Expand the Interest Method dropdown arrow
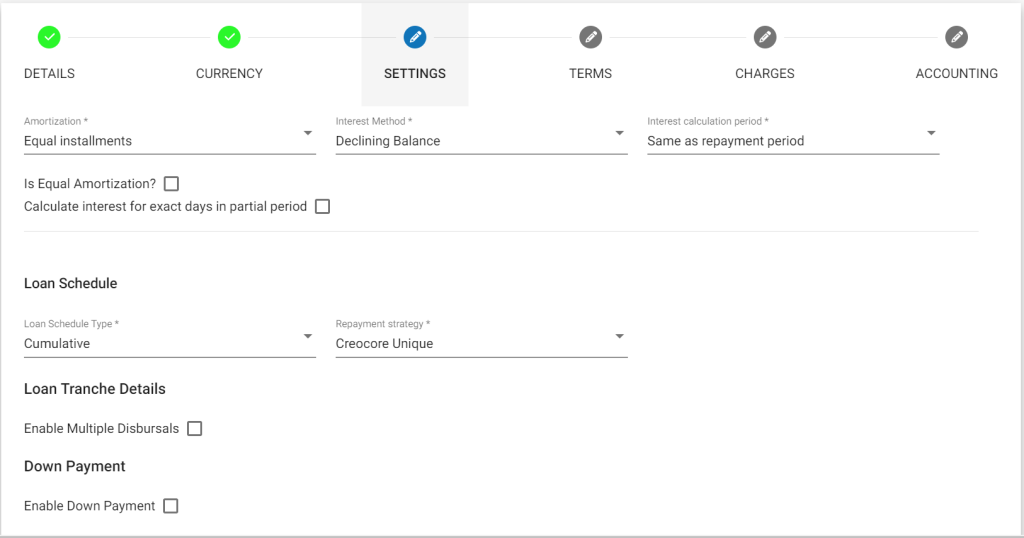This screenshot has height=538, width=1024. tap(619, 134)
